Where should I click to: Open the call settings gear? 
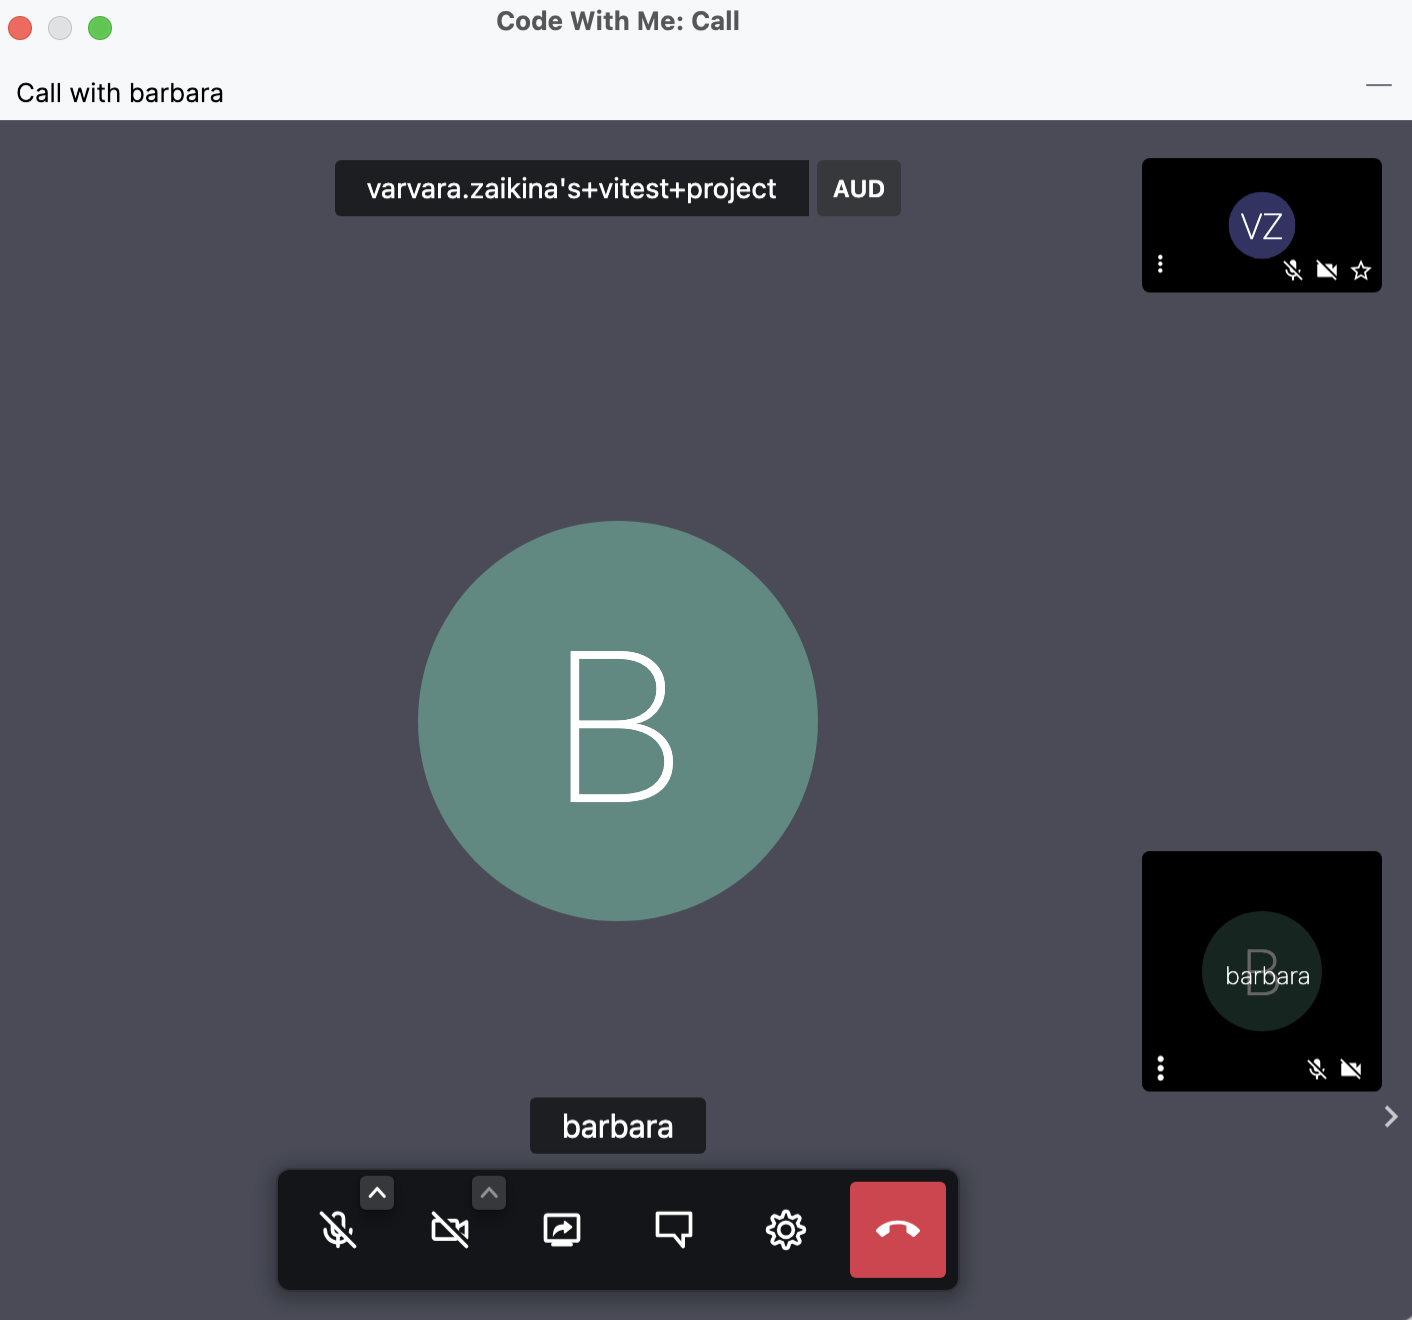(x=786, y=1229)
